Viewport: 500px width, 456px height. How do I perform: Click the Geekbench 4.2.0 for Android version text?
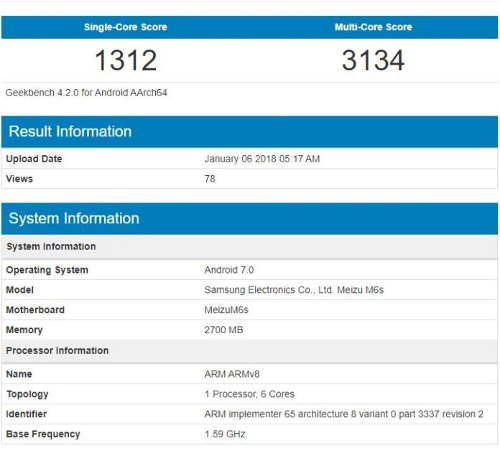tap(86, 93)
